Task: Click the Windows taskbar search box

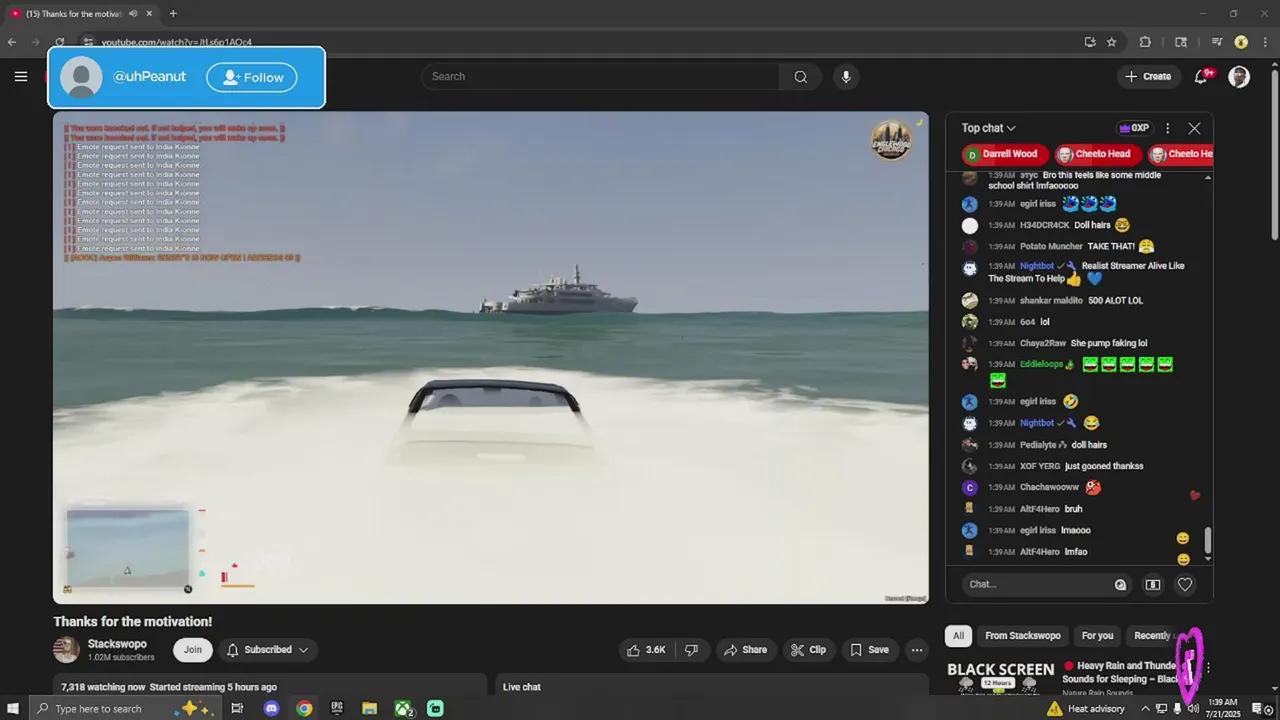Action: tap(124, 709)
